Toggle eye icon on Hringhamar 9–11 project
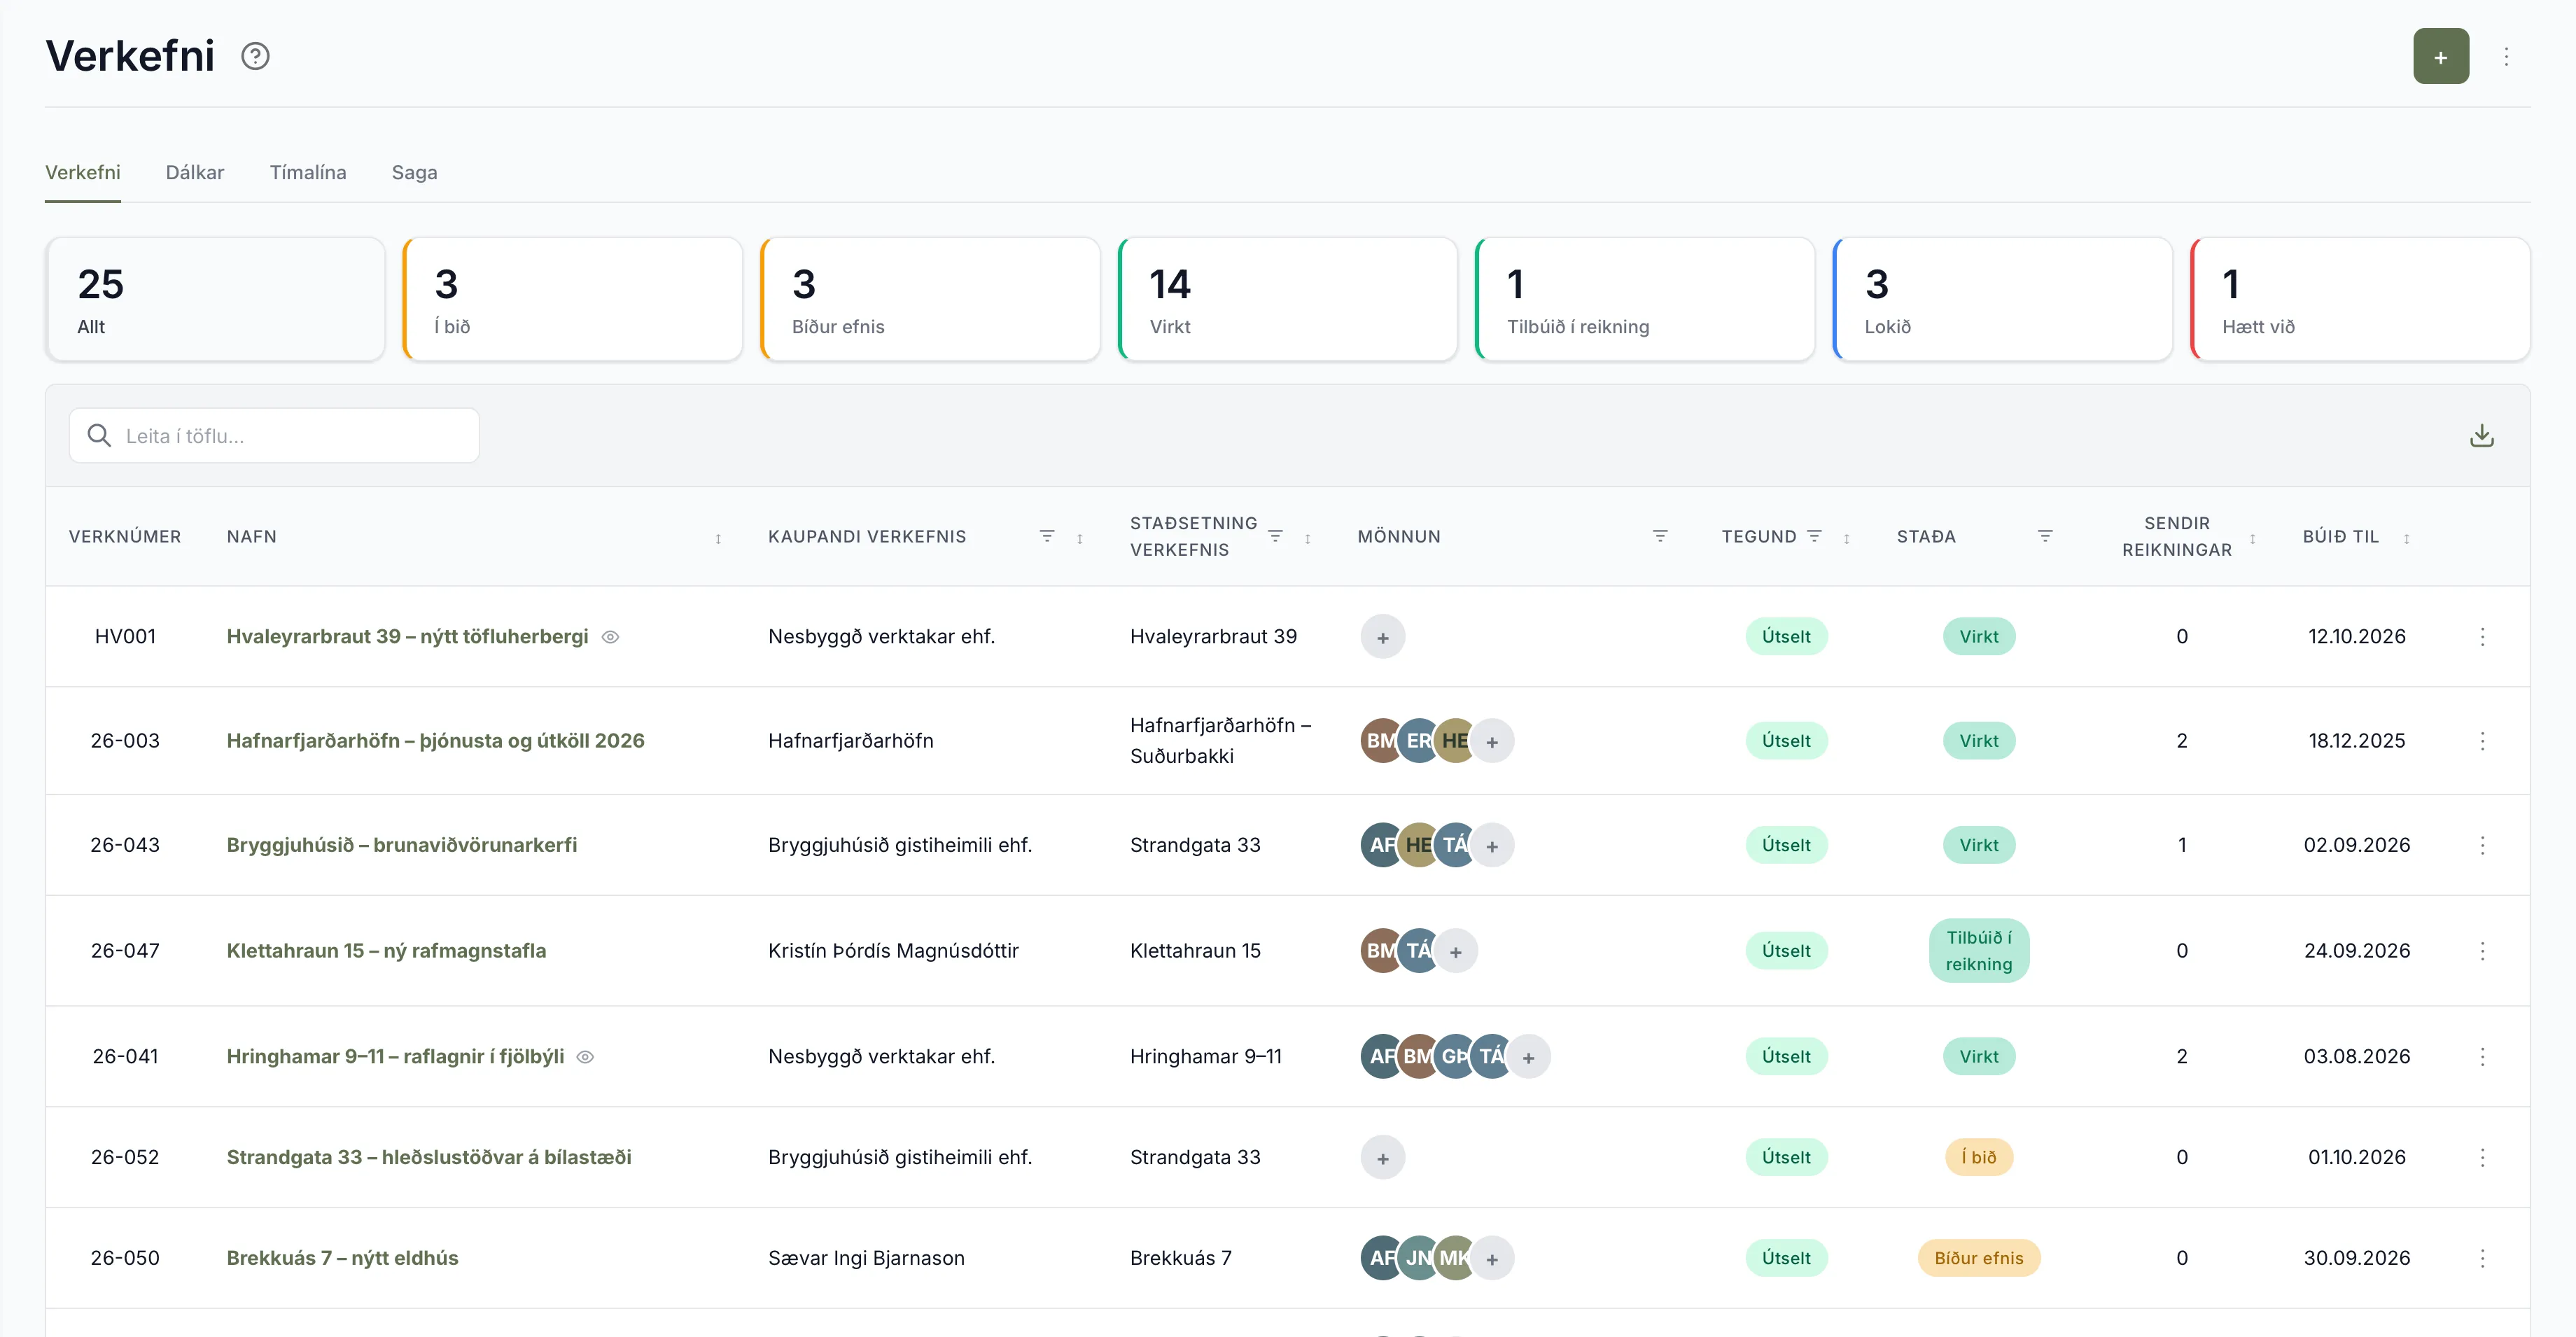This screenshot has width=2576, height=1337. (586, 1057)
